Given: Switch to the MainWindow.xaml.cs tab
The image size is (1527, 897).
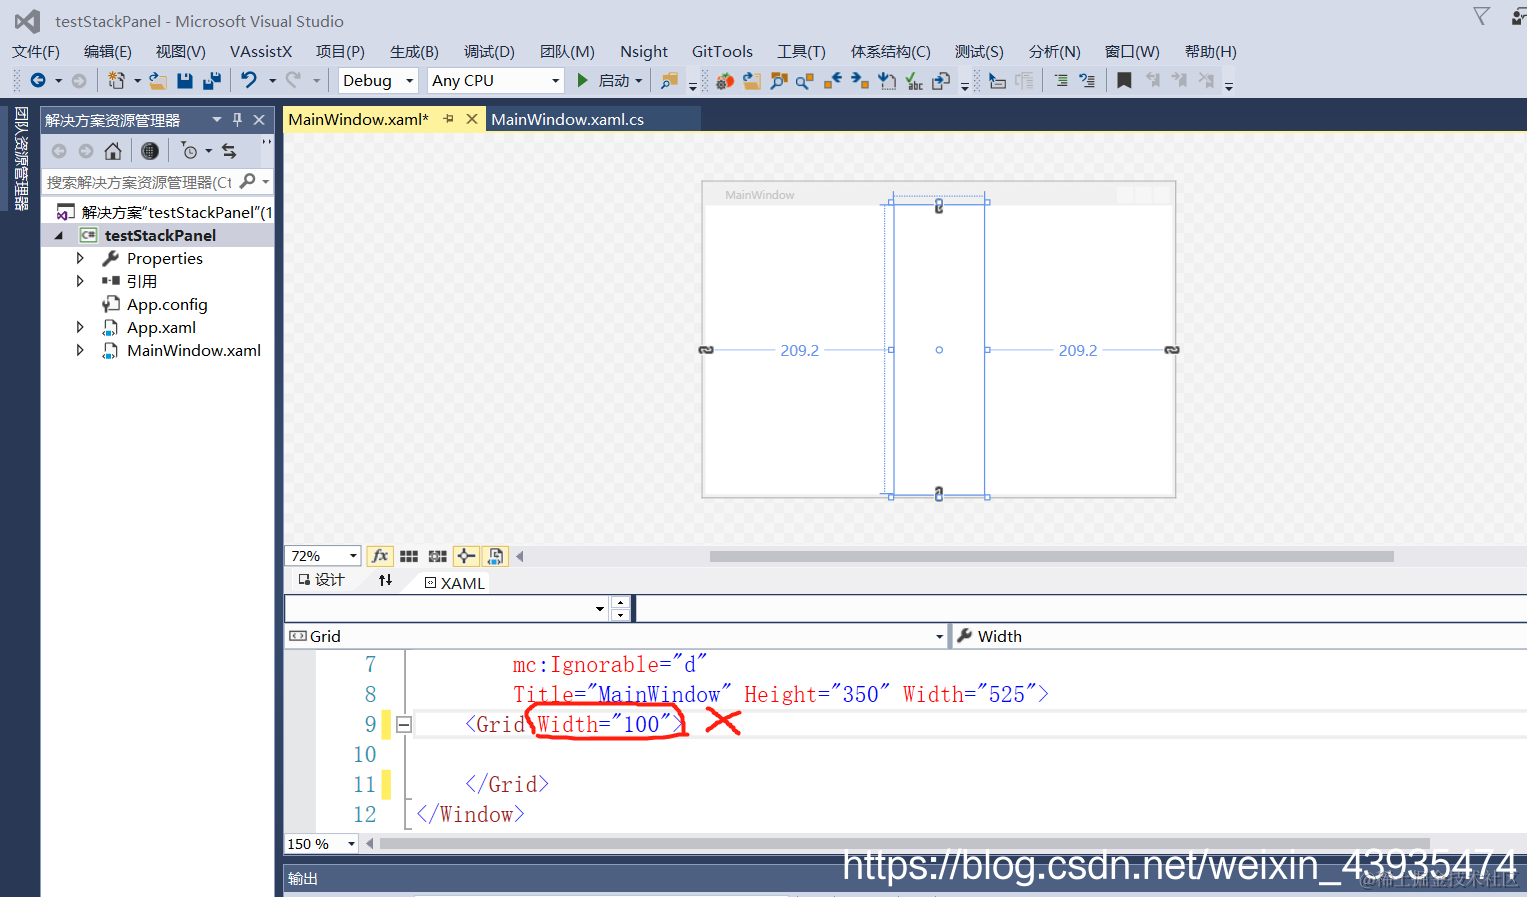Looking at the screenshot, I should click(x=567, y=120).
